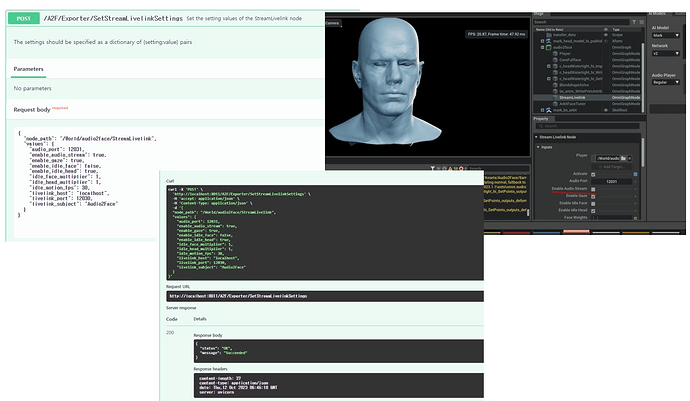Click the green swatch beside Face Weights
Image resolution: width=690 pixels, height=401 pixels.
(x=635, y=218)
